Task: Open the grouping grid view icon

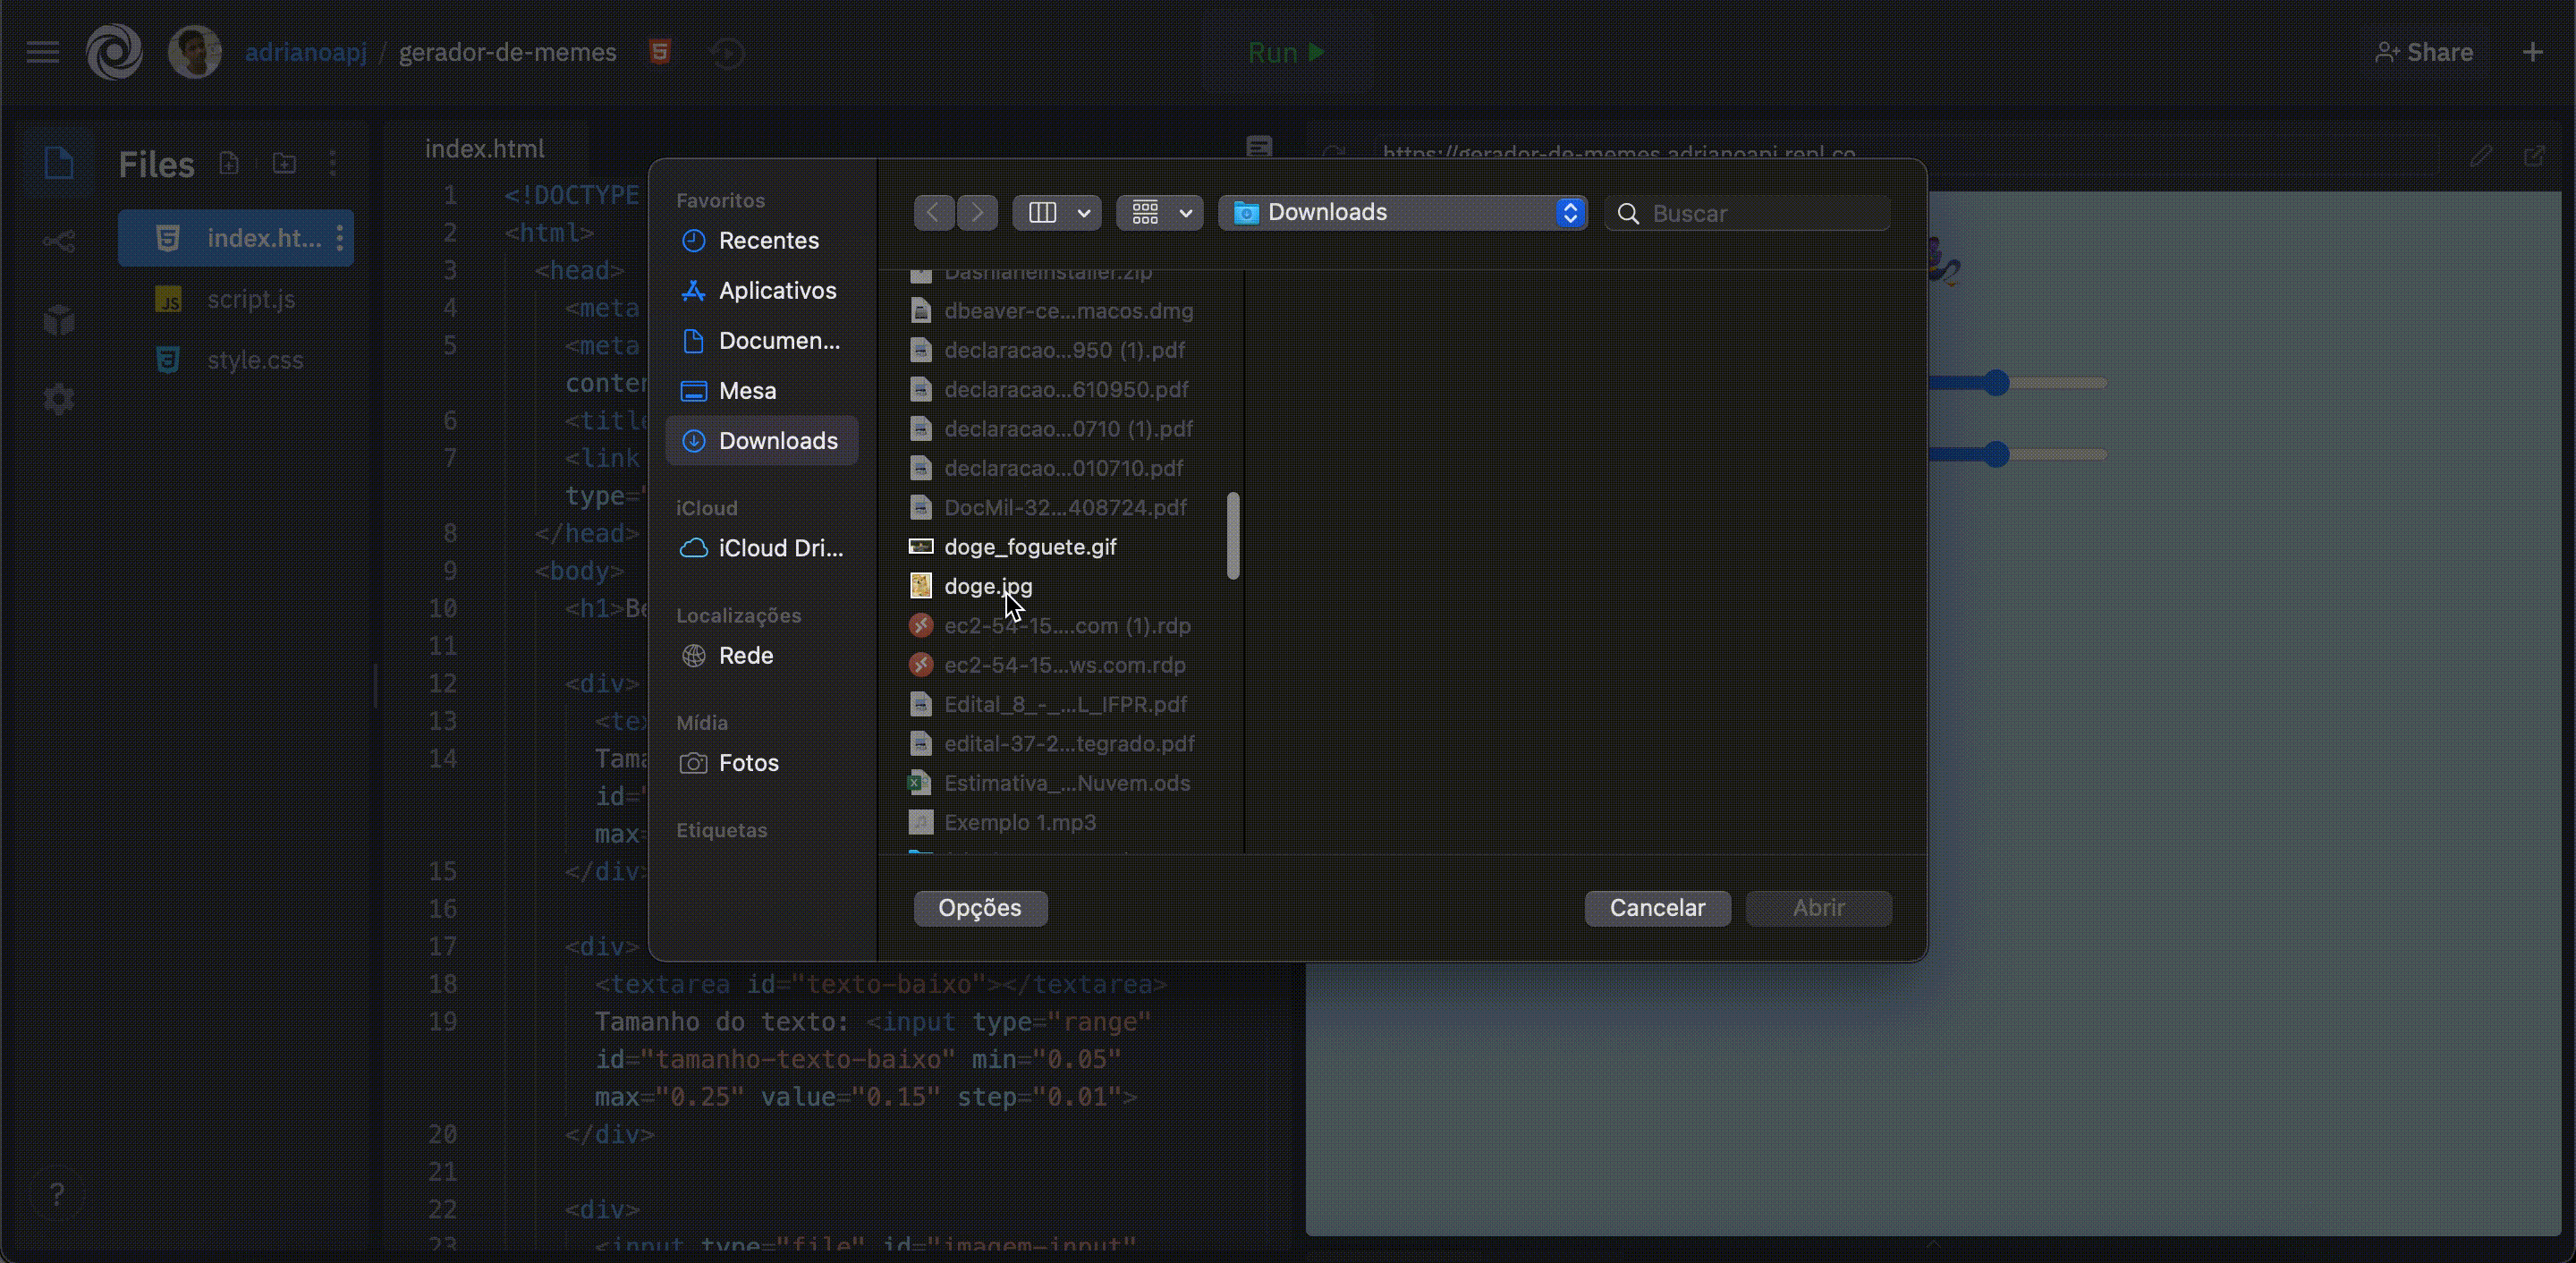Action: 1145,213
